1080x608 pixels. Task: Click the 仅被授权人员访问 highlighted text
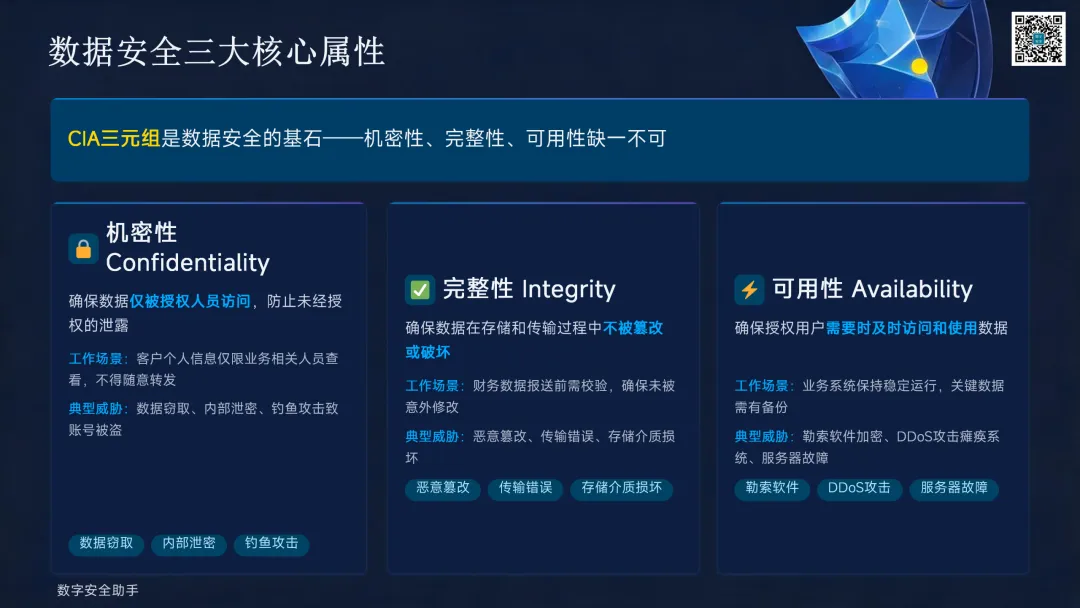click(x=189, y=302)
